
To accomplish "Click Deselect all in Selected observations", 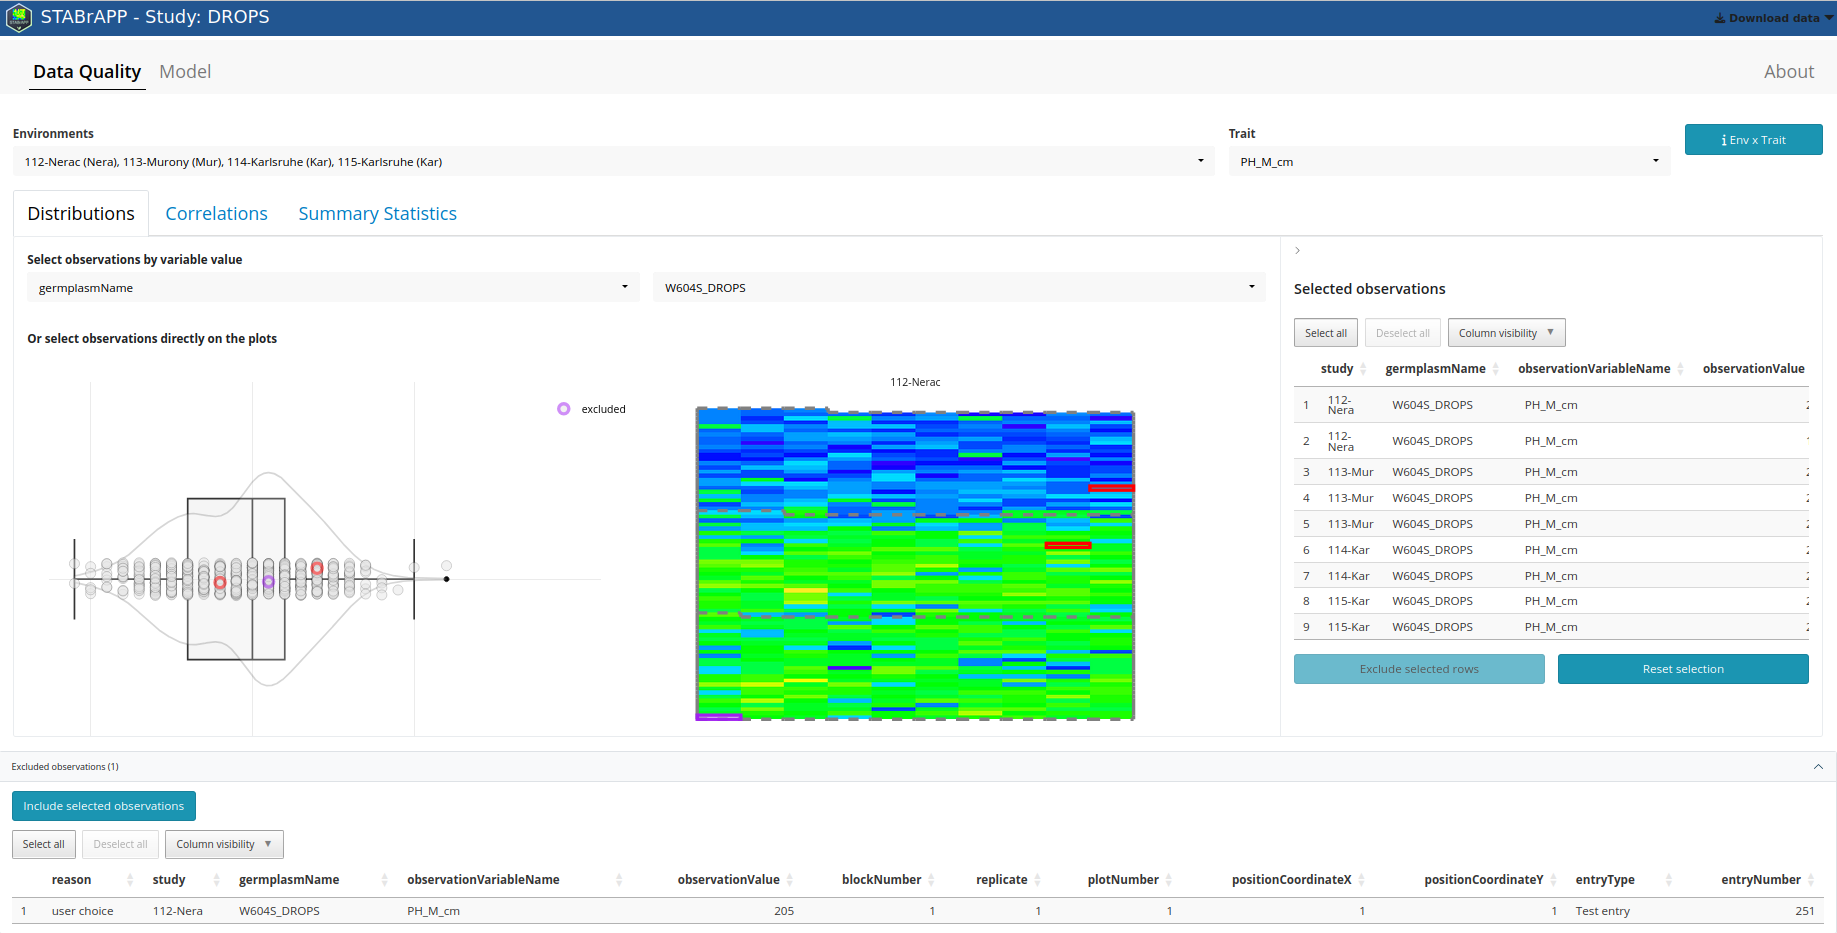I will coord(1402,333).
